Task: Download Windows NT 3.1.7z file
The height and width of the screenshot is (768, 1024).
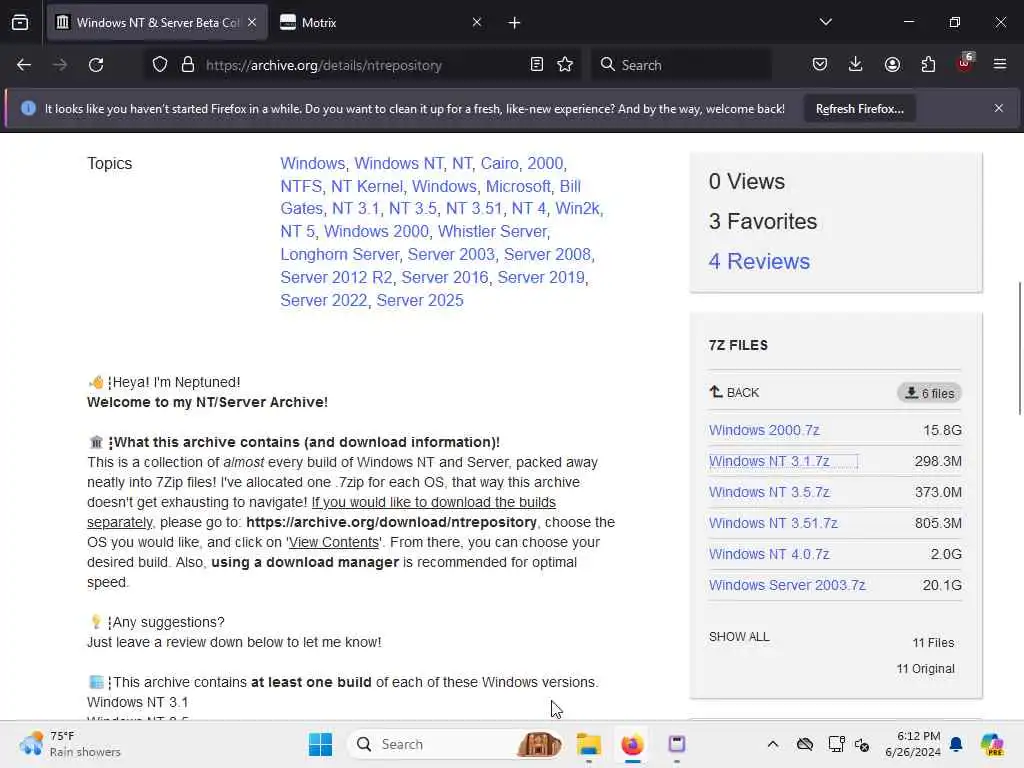Action: [769, 461]
